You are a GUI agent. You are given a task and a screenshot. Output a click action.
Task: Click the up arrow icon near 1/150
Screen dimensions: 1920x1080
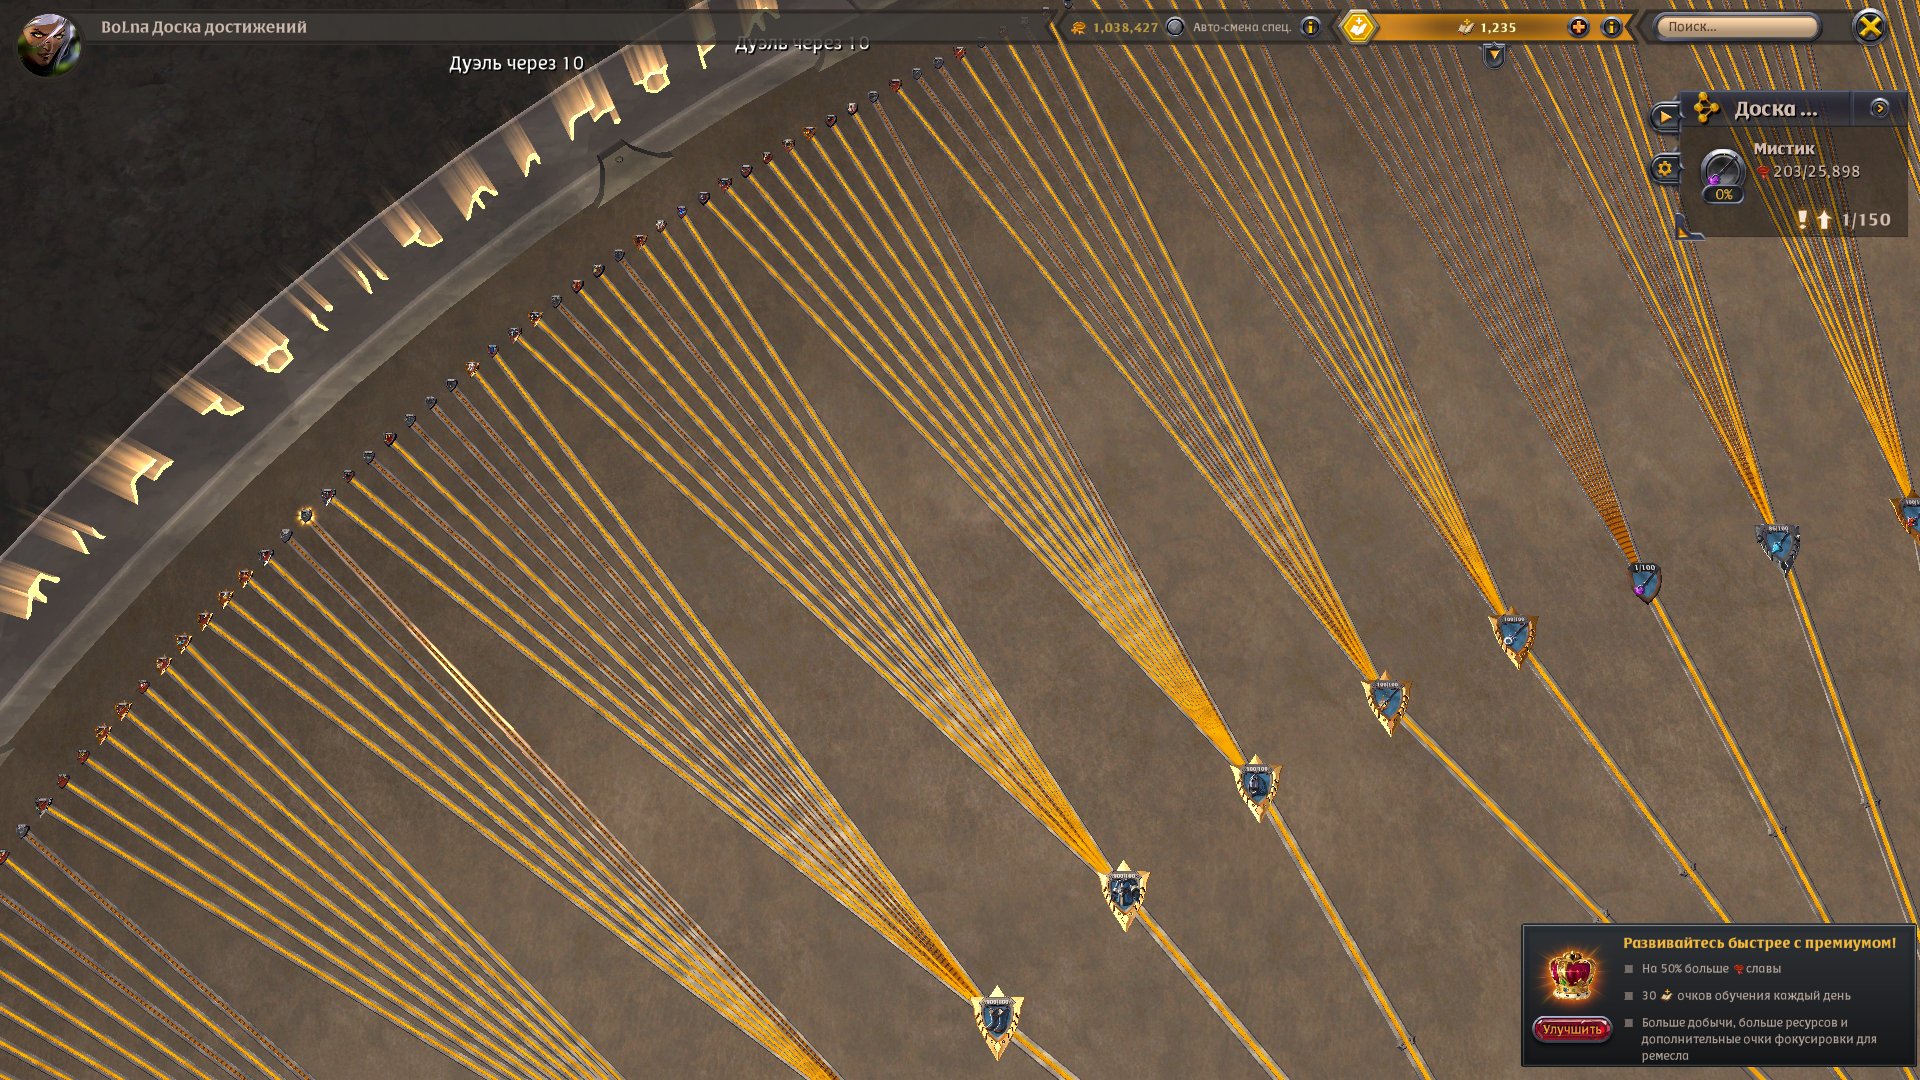1824,219
